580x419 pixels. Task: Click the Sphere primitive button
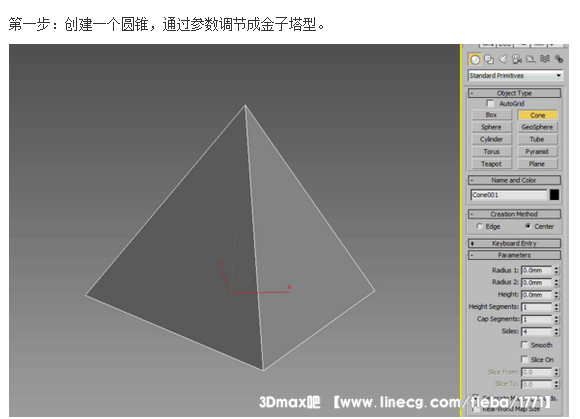coord(492,127)
